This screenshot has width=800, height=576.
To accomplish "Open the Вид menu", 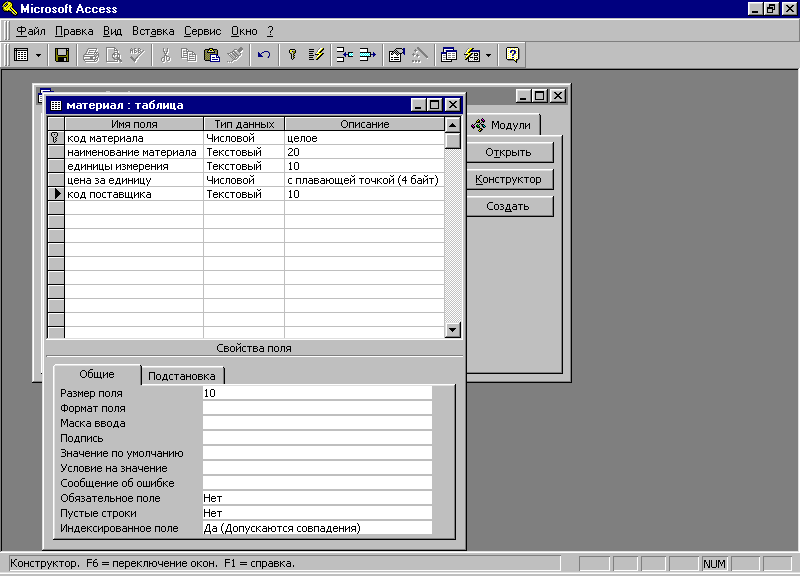I will point(112,31).
